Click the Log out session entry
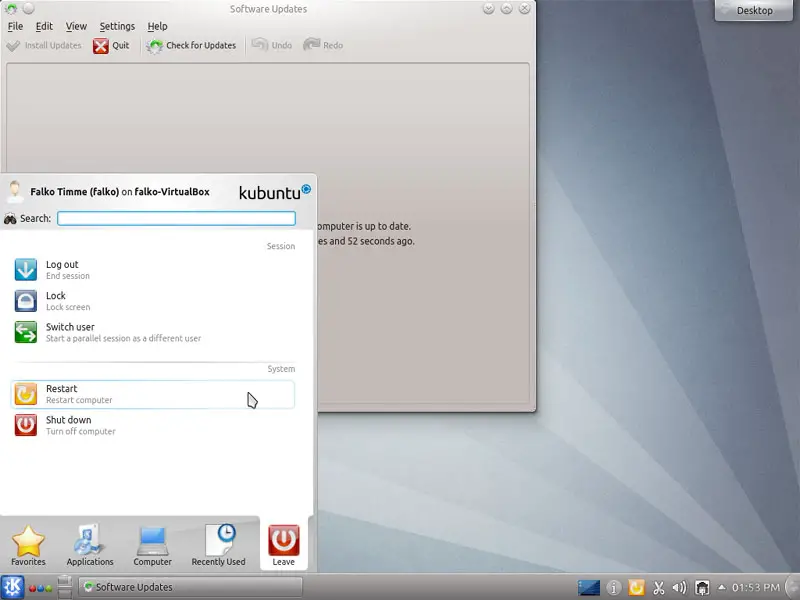Viewport: 800px width, 600px height. (x=153, y=270)
